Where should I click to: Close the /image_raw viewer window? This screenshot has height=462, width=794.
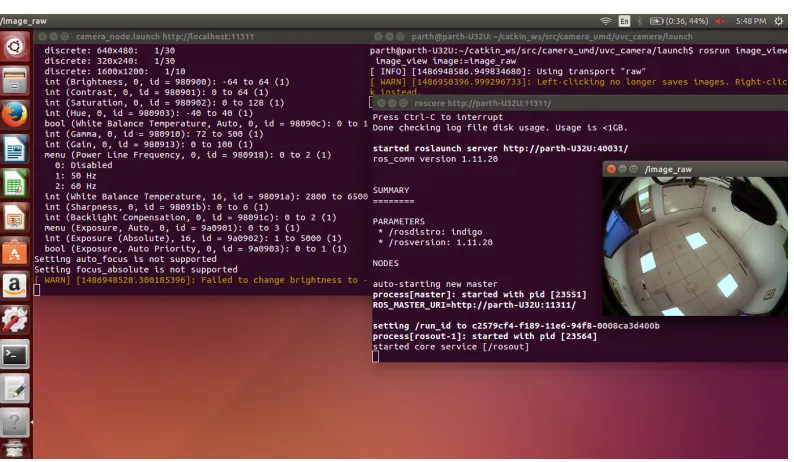coord(611,169)
